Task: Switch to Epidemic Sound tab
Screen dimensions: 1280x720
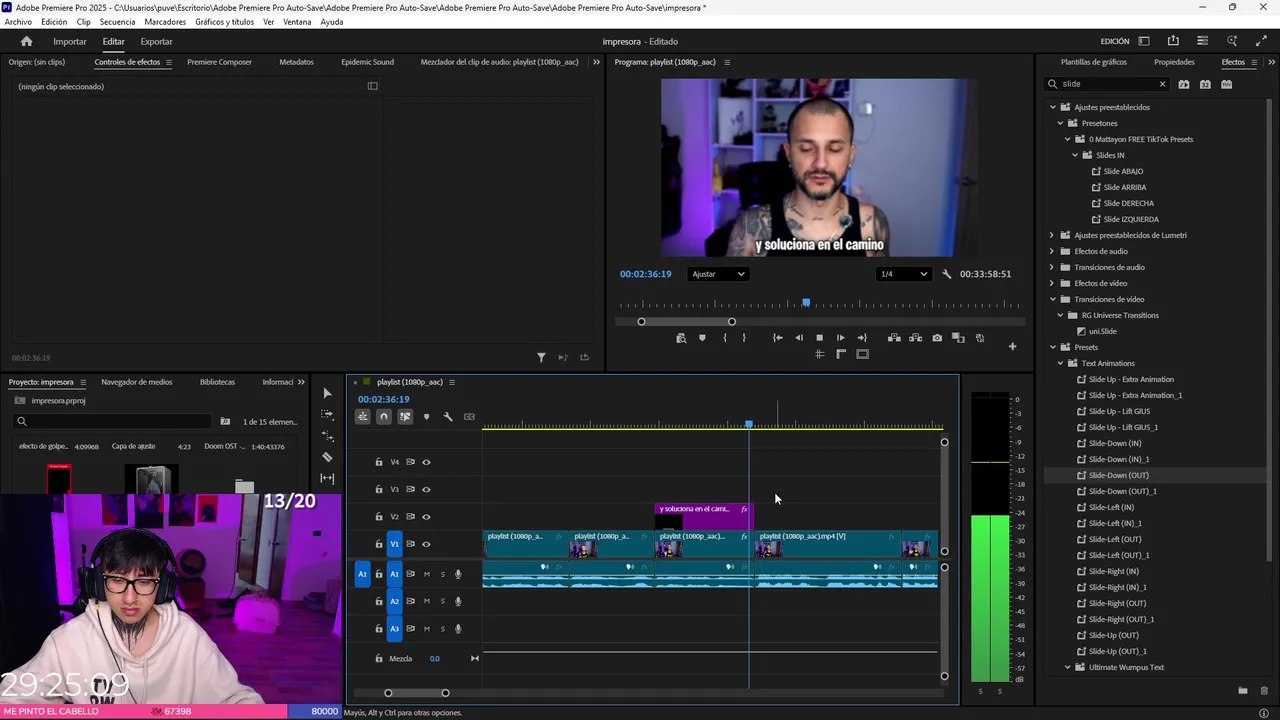Action: (367, 62)
